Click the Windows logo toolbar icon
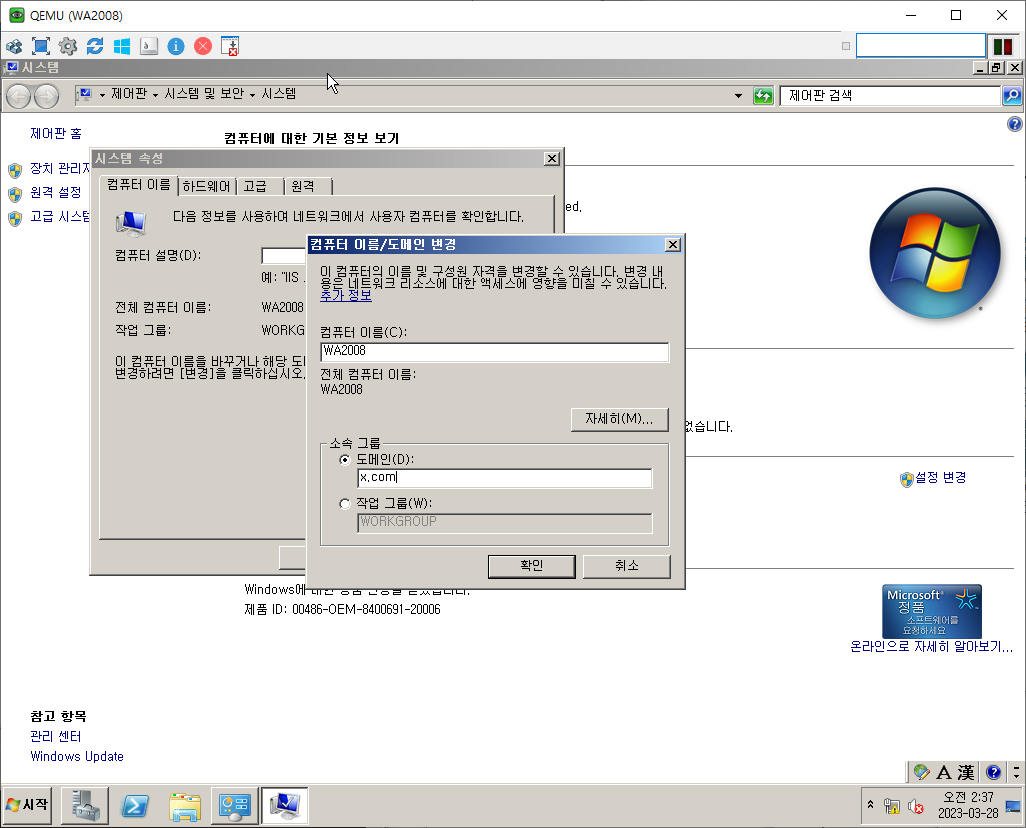The height and width of the screenshot is (828, 1026). coord(122,46)
